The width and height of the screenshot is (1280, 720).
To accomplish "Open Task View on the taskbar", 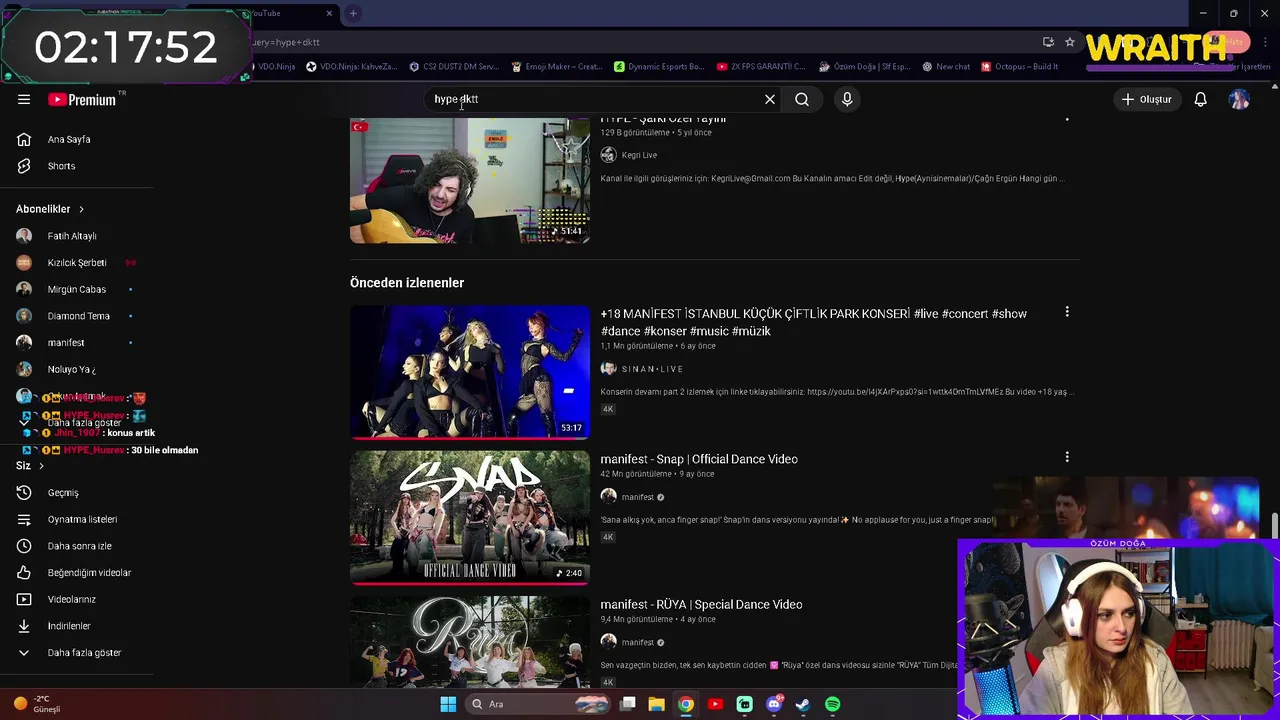I will [628, 704].
